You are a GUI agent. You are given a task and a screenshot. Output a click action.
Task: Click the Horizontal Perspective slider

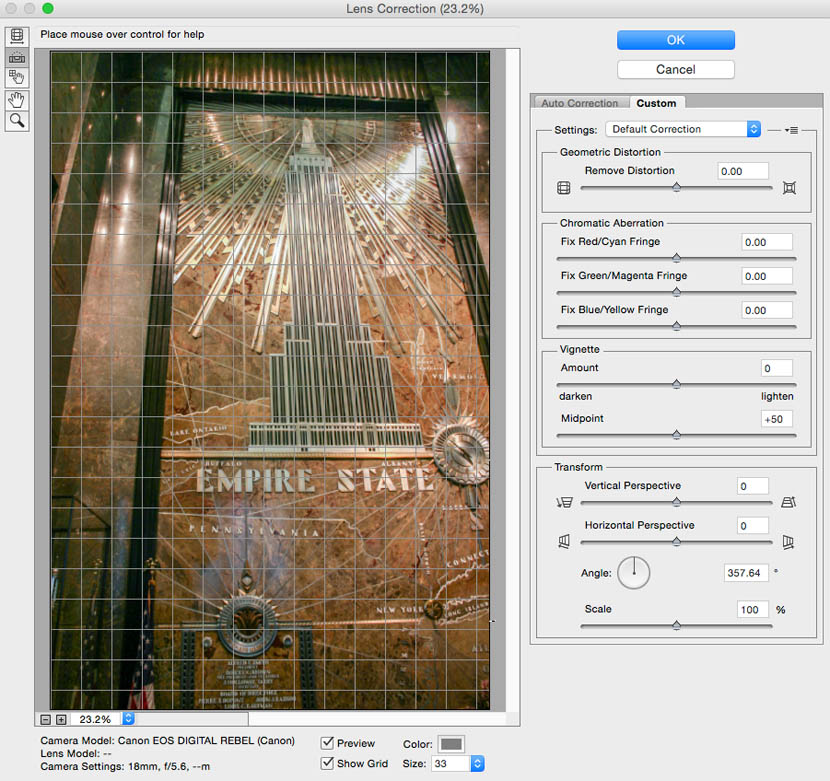click(x=676, y=542)
